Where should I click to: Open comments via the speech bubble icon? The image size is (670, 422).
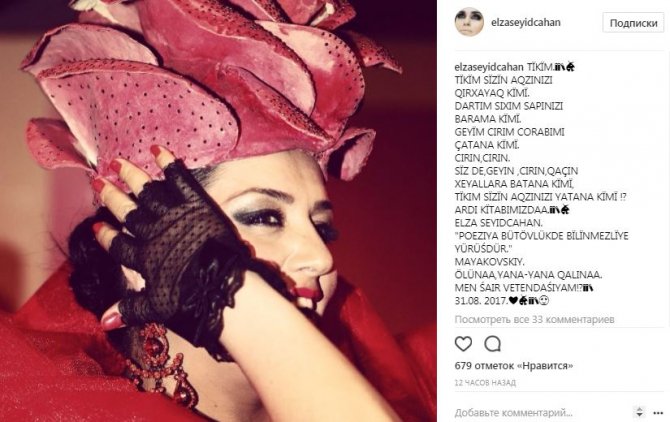tap(492, 344)
